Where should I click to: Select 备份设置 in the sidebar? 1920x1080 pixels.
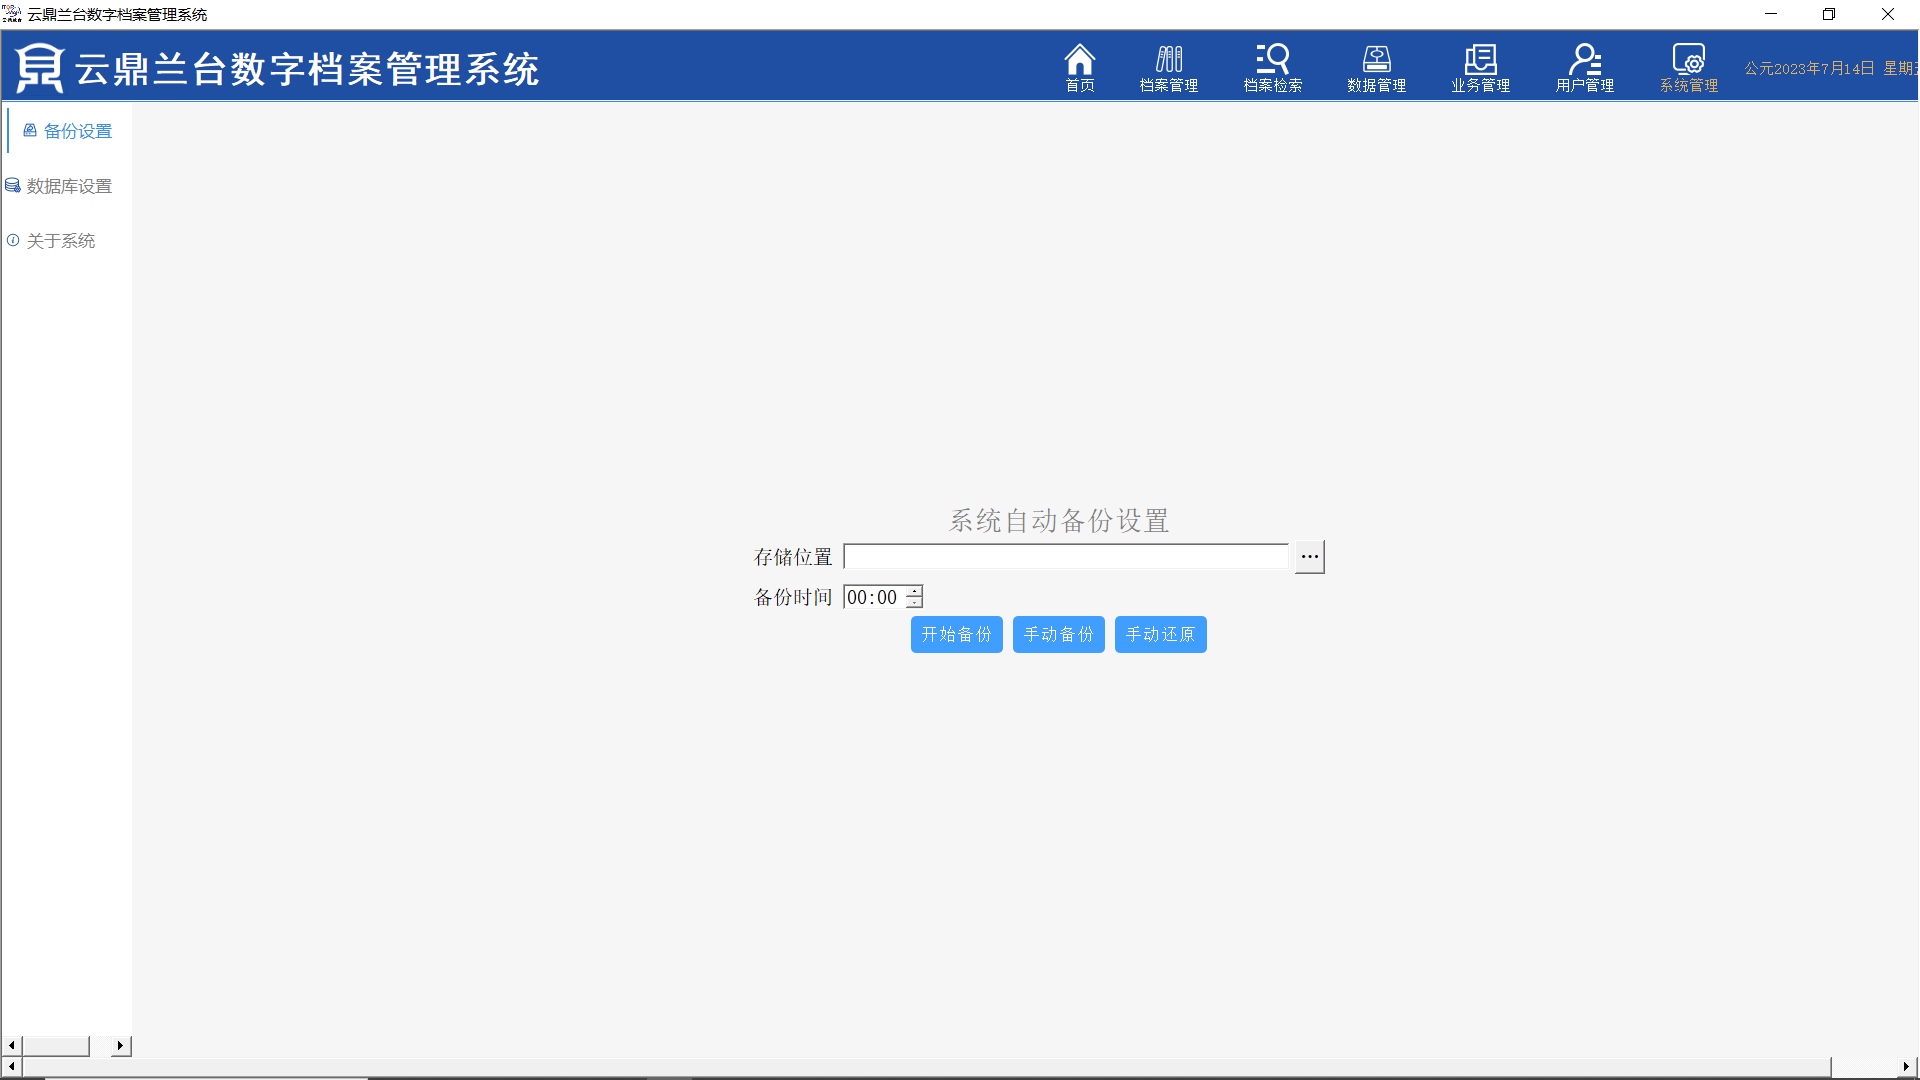point(68,131)
